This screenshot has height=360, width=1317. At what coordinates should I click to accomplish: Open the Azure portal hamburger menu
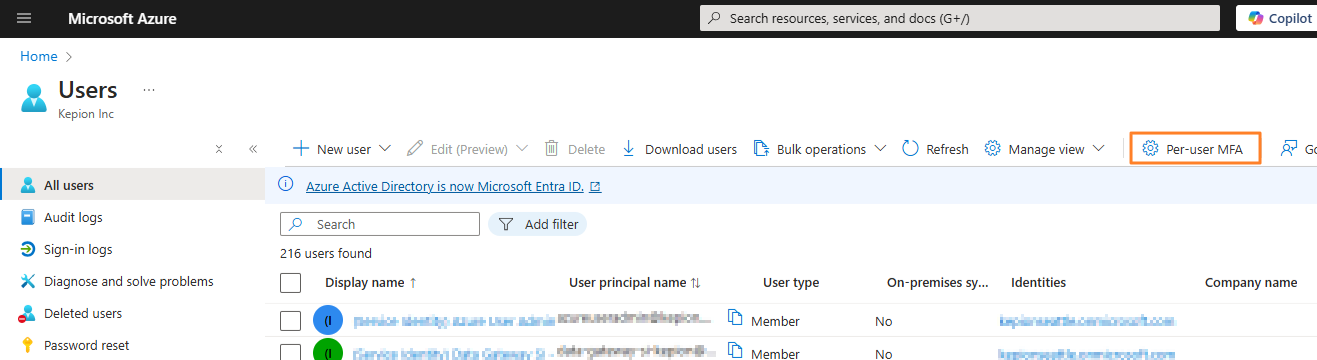pyautogui.click(x=24, y=18)
